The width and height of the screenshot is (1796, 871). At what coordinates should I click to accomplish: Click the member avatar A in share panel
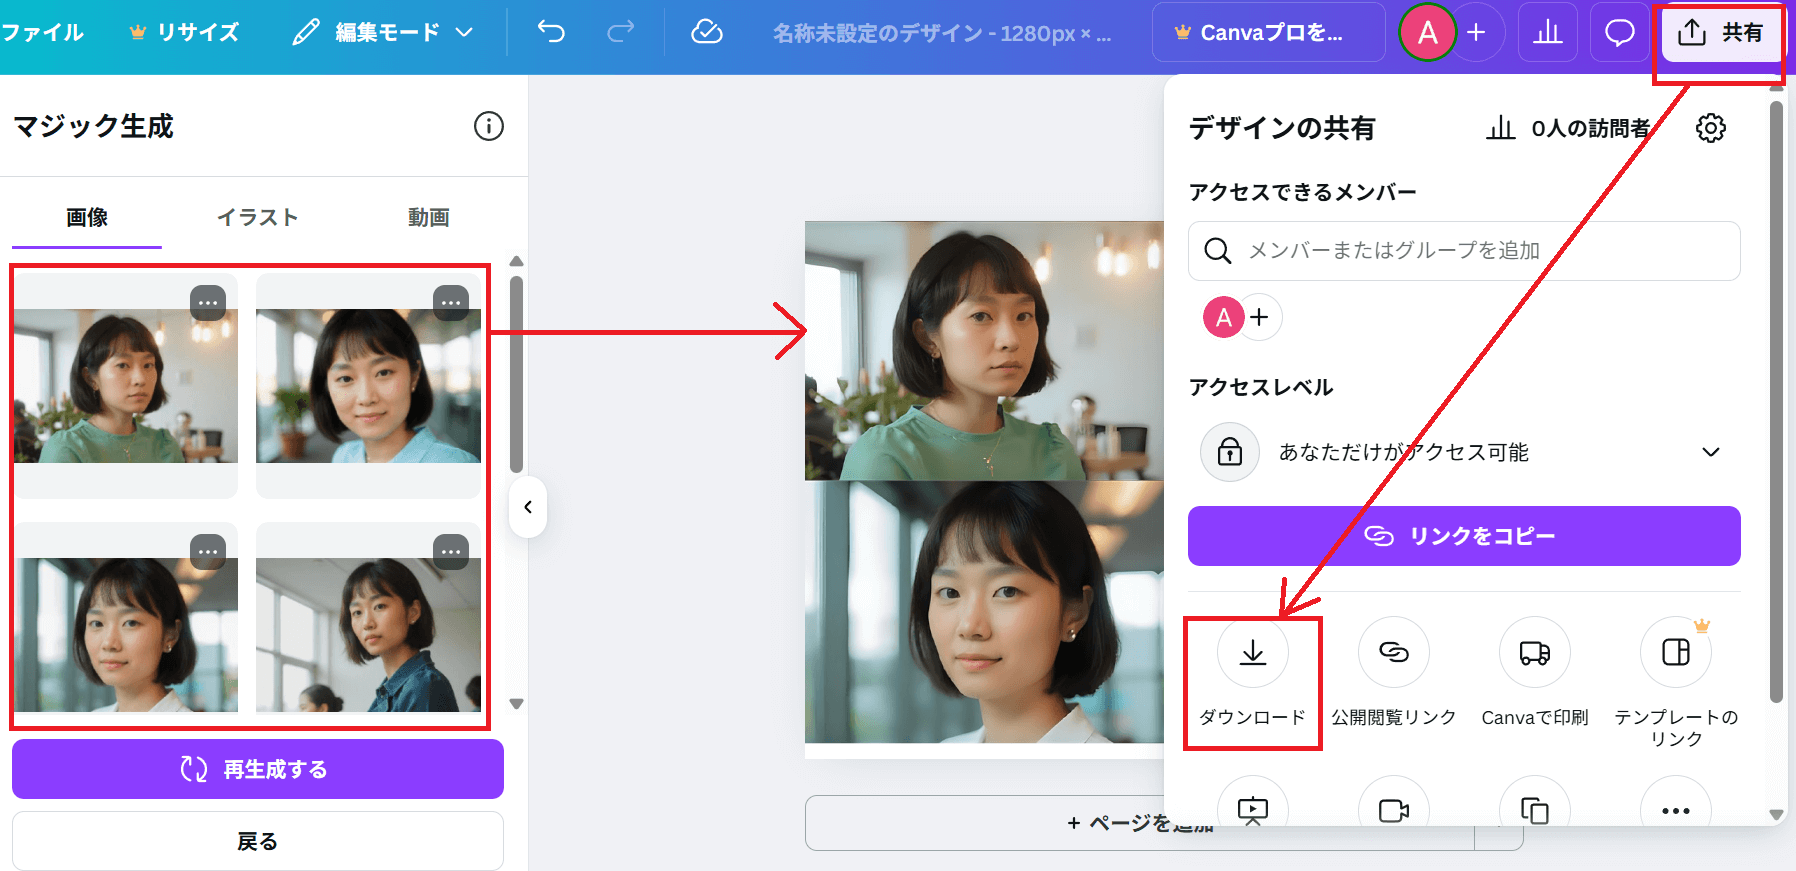pyautogui.click(x=1223, y=317)
